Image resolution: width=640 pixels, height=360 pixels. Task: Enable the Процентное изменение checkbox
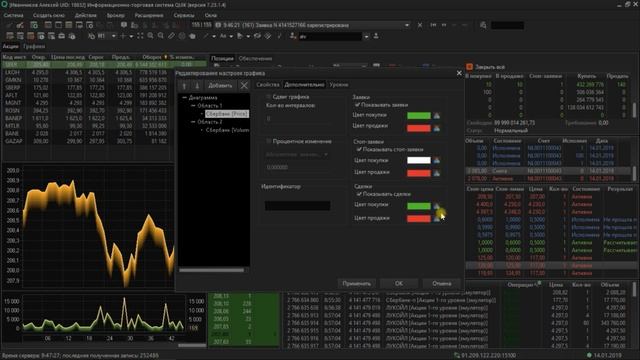pyautogui.click(x=268, y=141)
